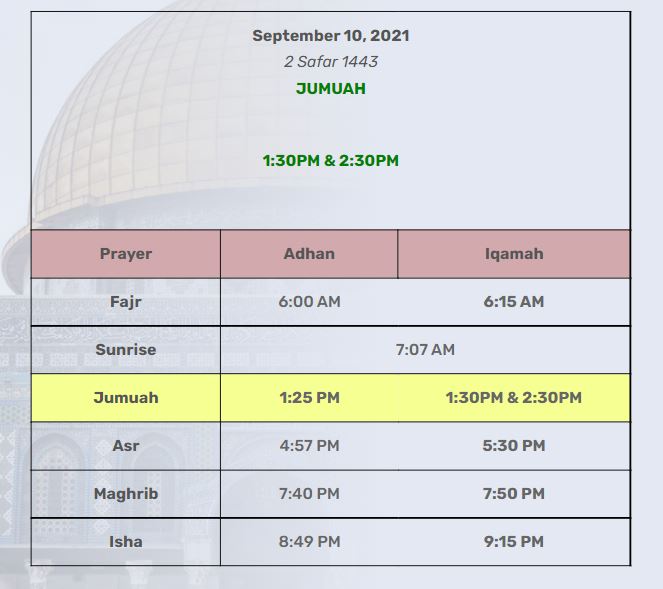Click Jumuah iqamah 1:30PM & 2:30PM cell
Viewport: 663px width, 589px height.
[514, 398]
